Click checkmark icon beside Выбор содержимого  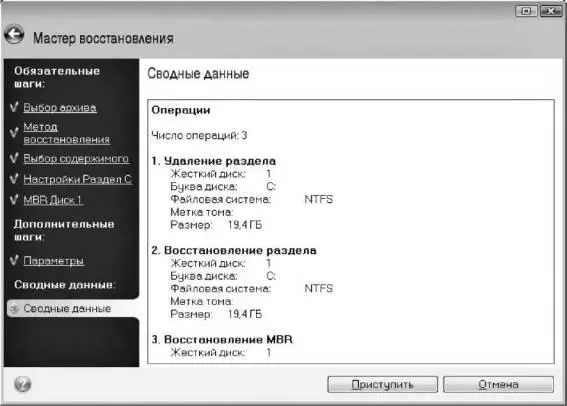tap(14, 158)
